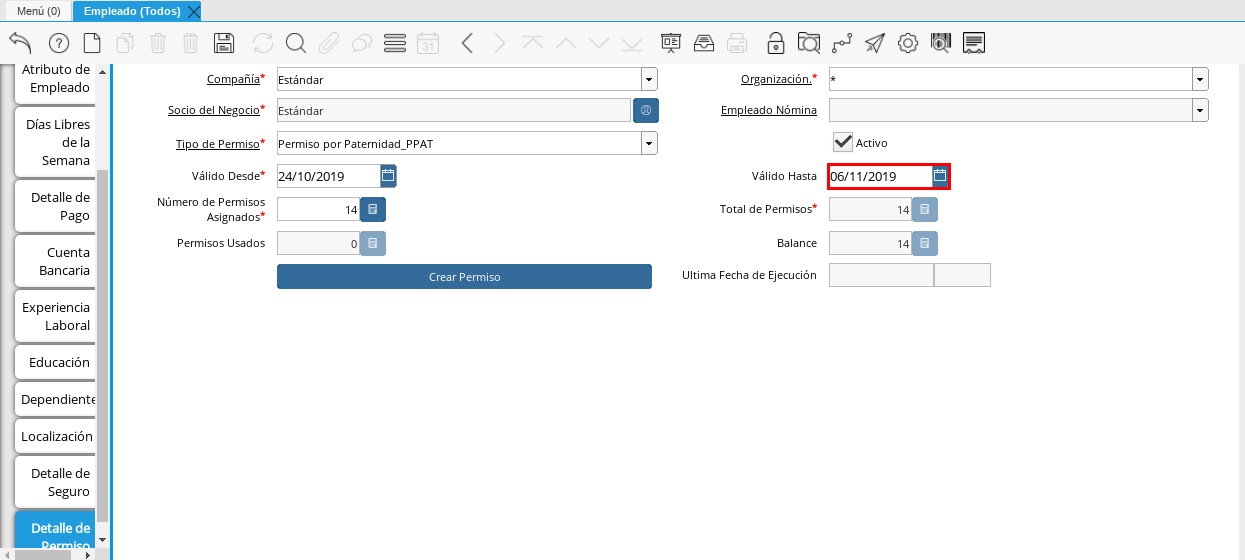The height and width of the screenshot is (560, 1245).
Task: Open the Educación side tab
Action: [x=56, y=362]
